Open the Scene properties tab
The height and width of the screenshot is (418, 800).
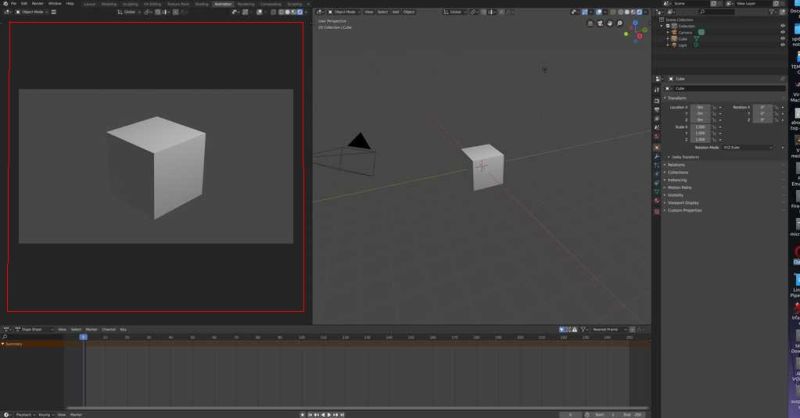(x=657, y=128)
